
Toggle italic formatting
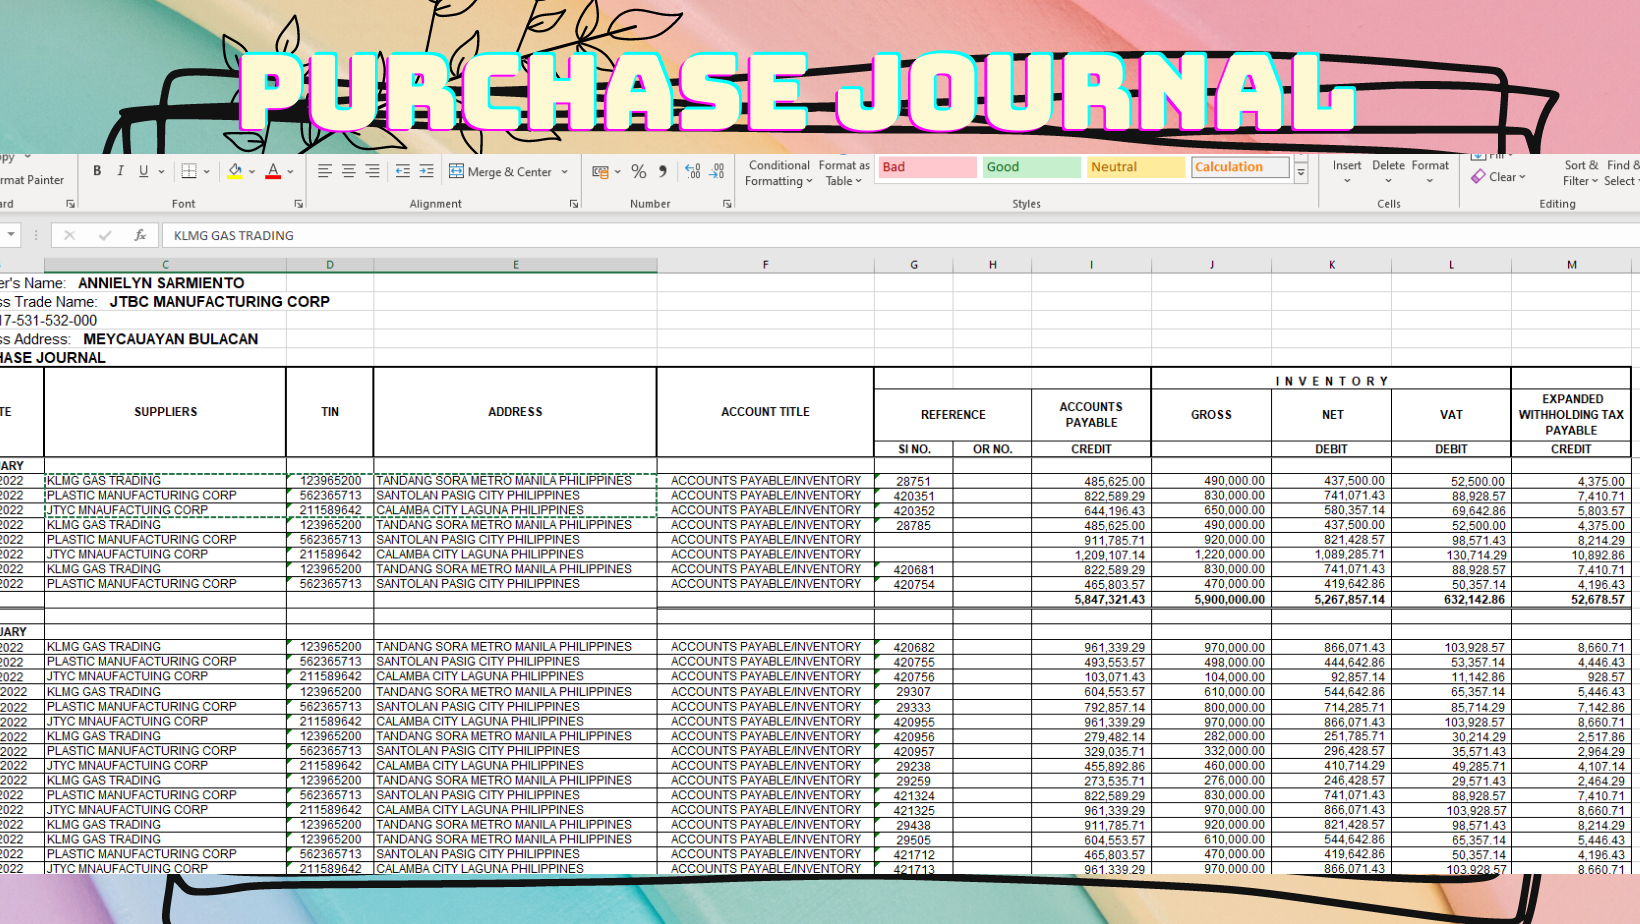(x=120, y=171)
